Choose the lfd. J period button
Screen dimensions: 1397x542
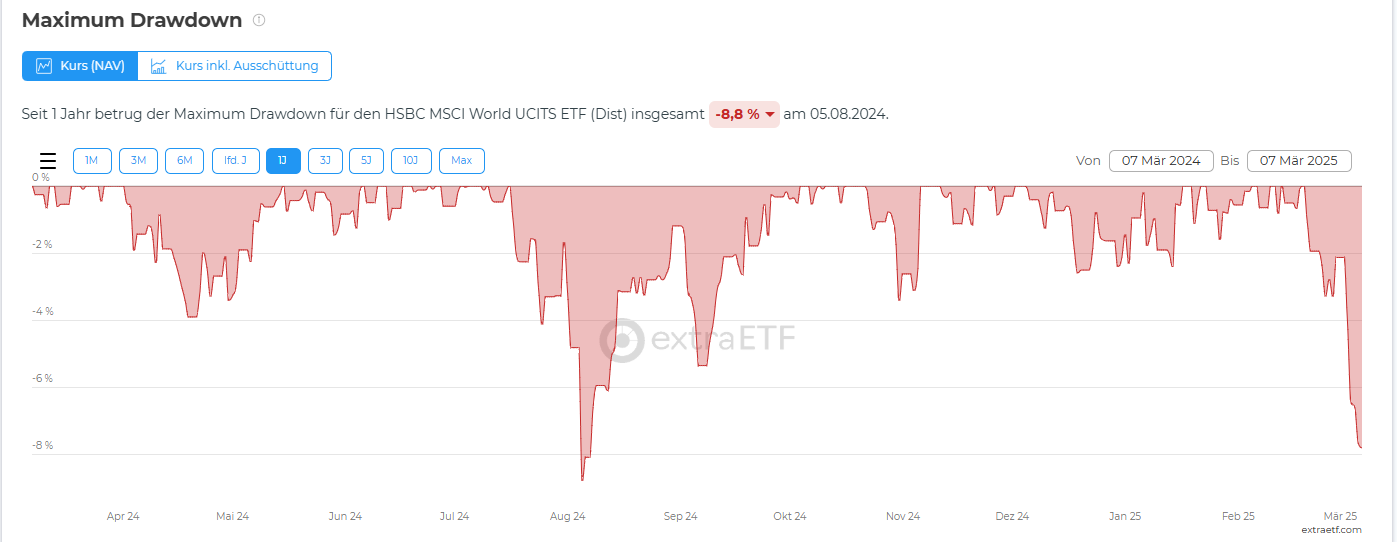(x=236, y=161)
